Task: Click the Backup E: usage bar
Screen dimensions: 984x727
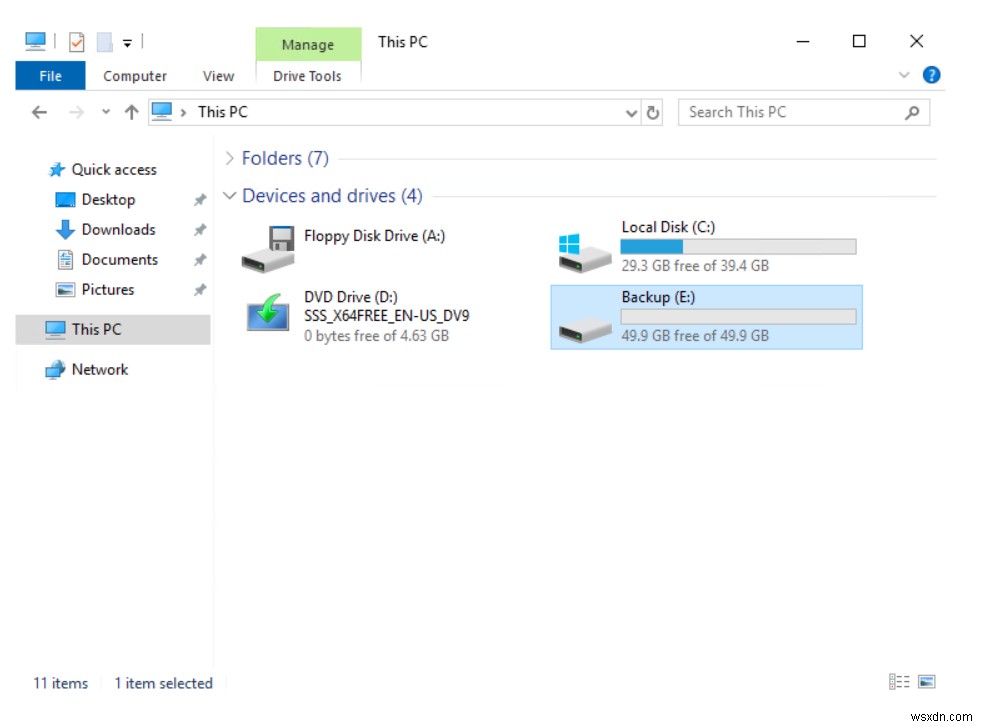Action: click(x=738, y=316)
